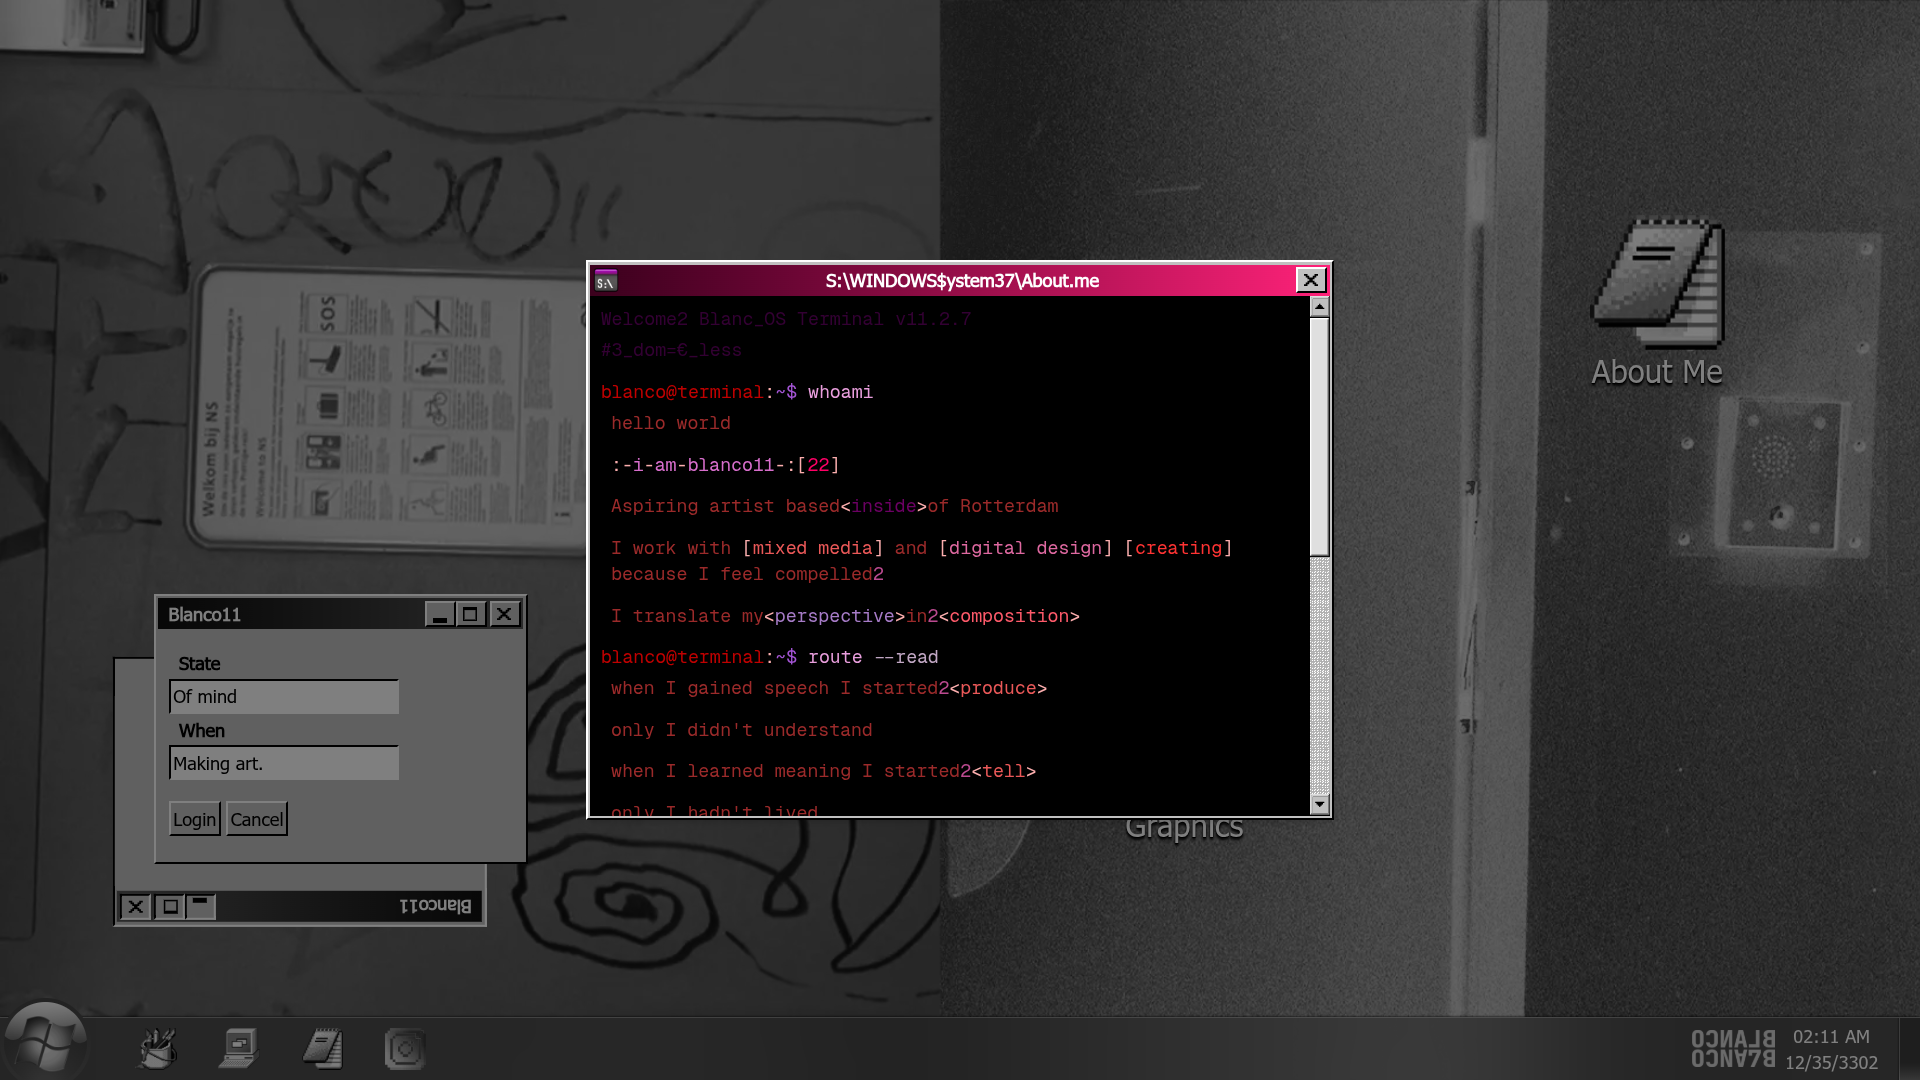Viewport: 1920px width, 1080px height.
Task: Maximize the Blanco11 login window
Action: pos(471,614)
